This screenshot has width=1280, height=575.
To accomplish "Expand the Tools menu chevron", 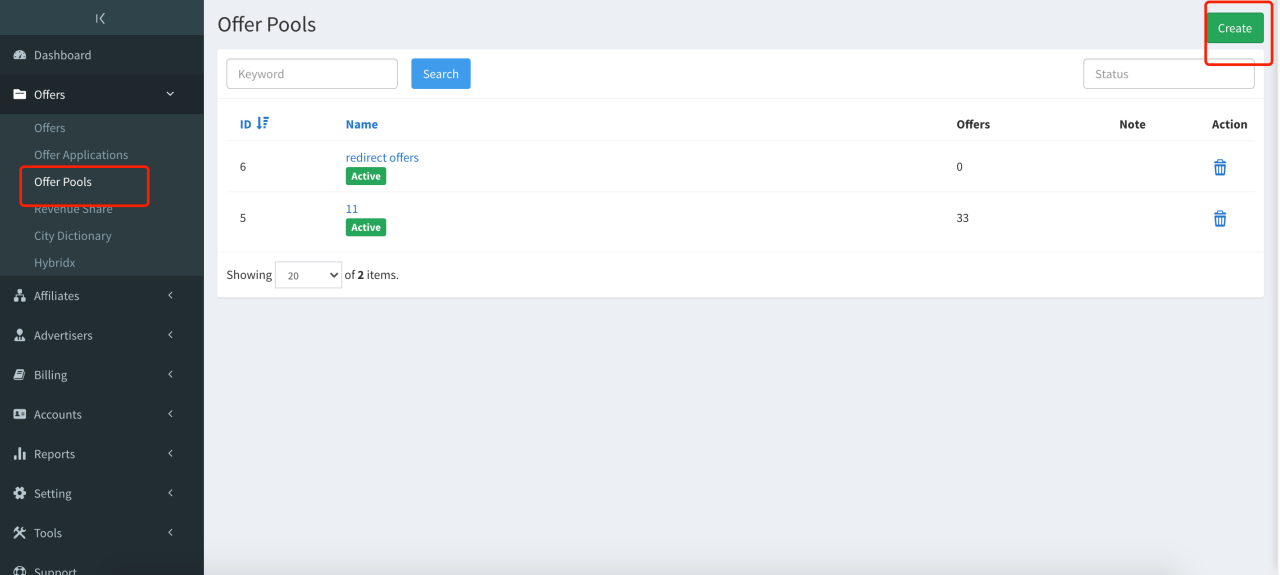I will (170, 532).
